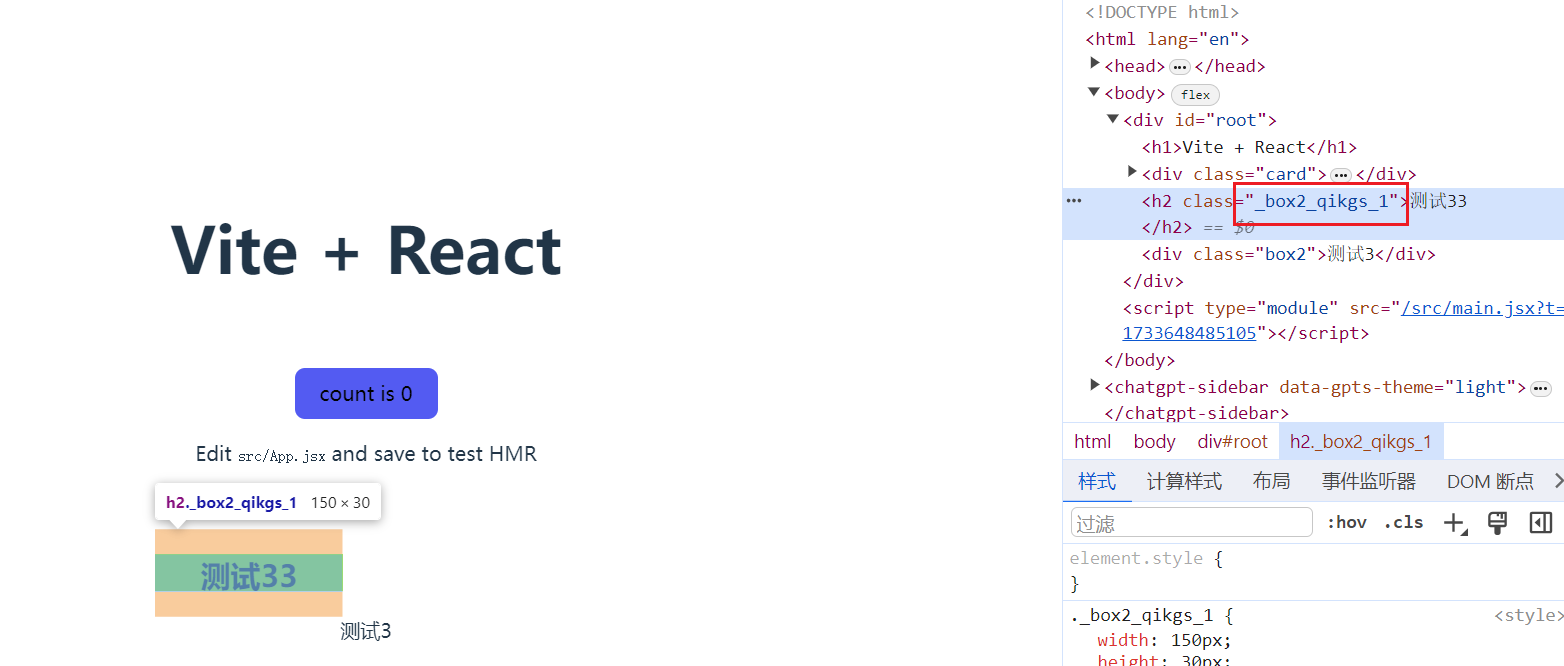Screen dimensions: 1564x666
Task: Toggle the .cls class editor
Action: [1403, 522]
